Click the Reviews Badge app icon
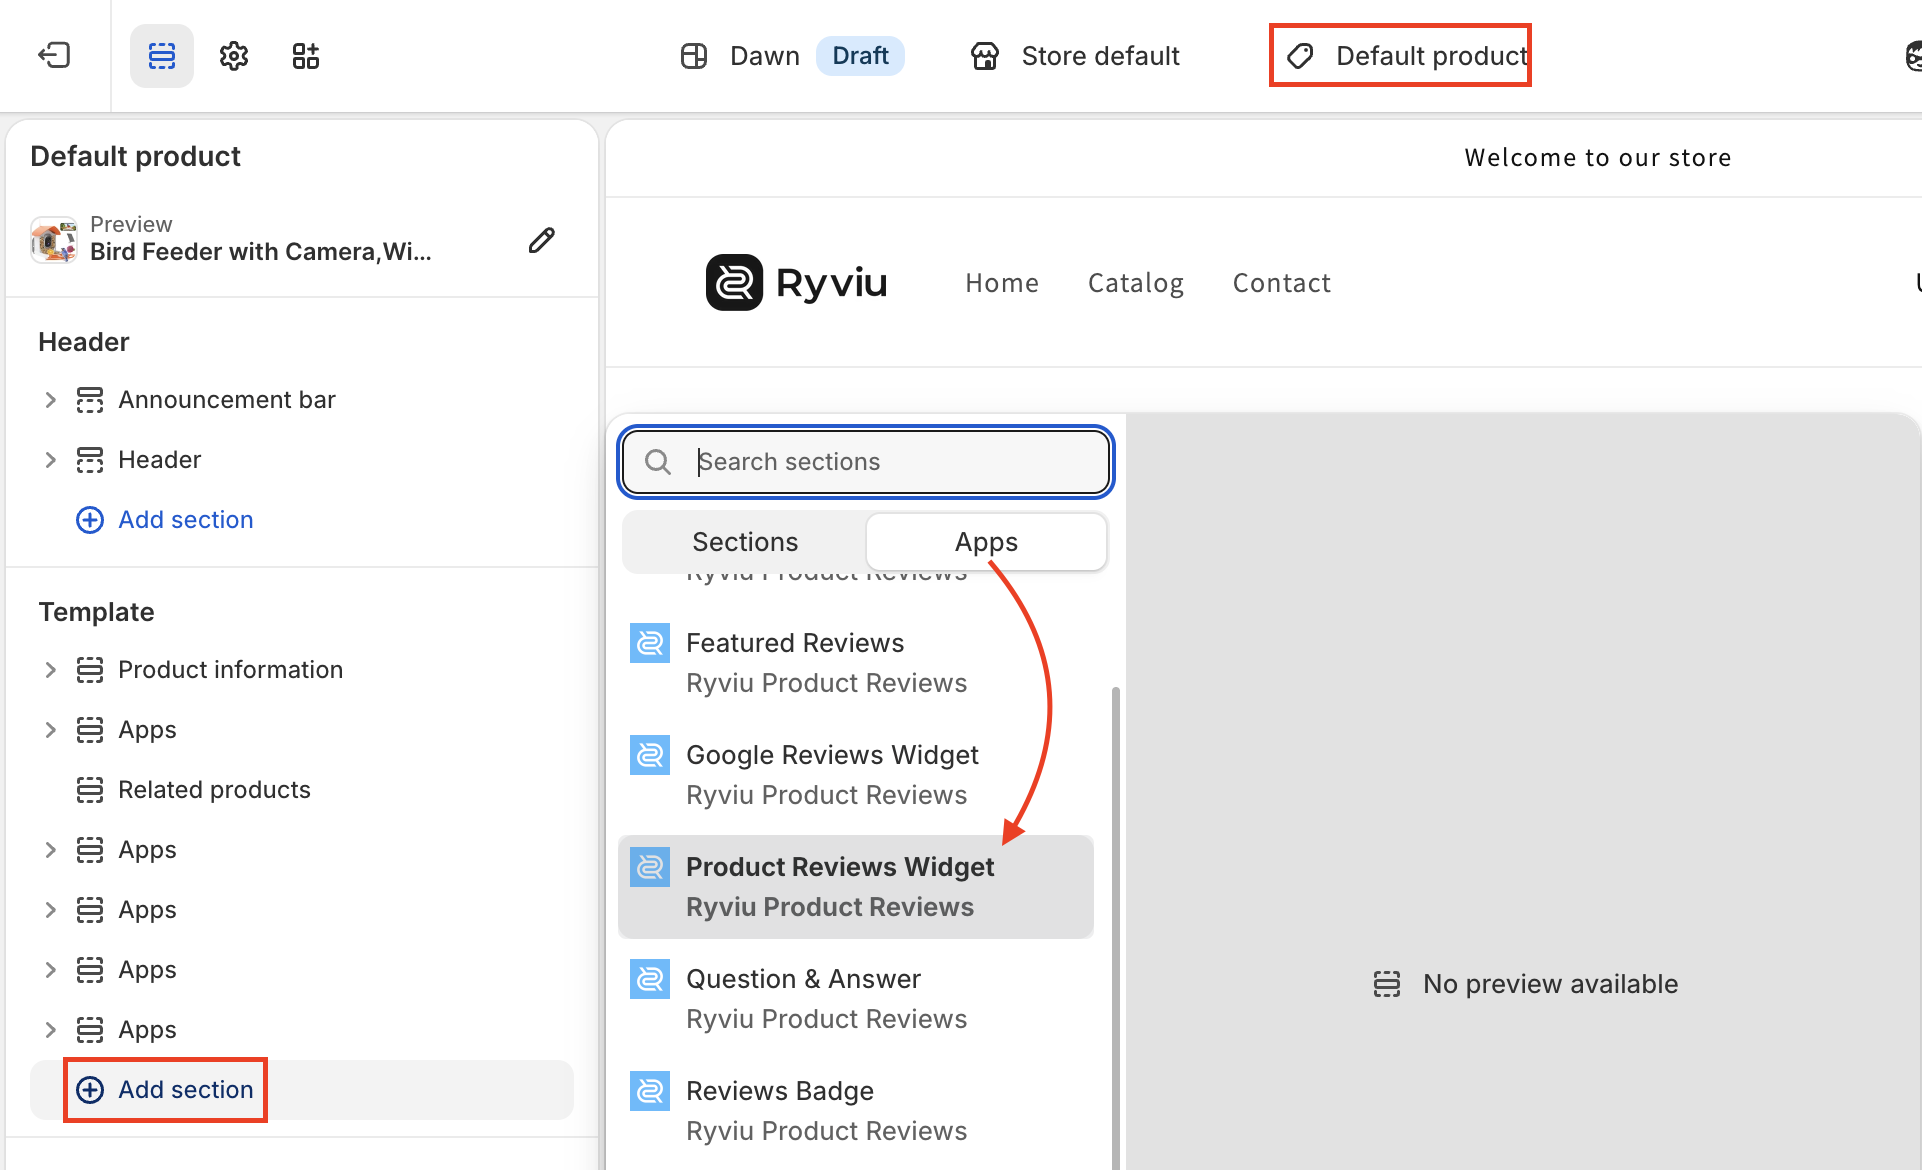The width and height of the screenshot is (1922, 1170). (650, 1091)
